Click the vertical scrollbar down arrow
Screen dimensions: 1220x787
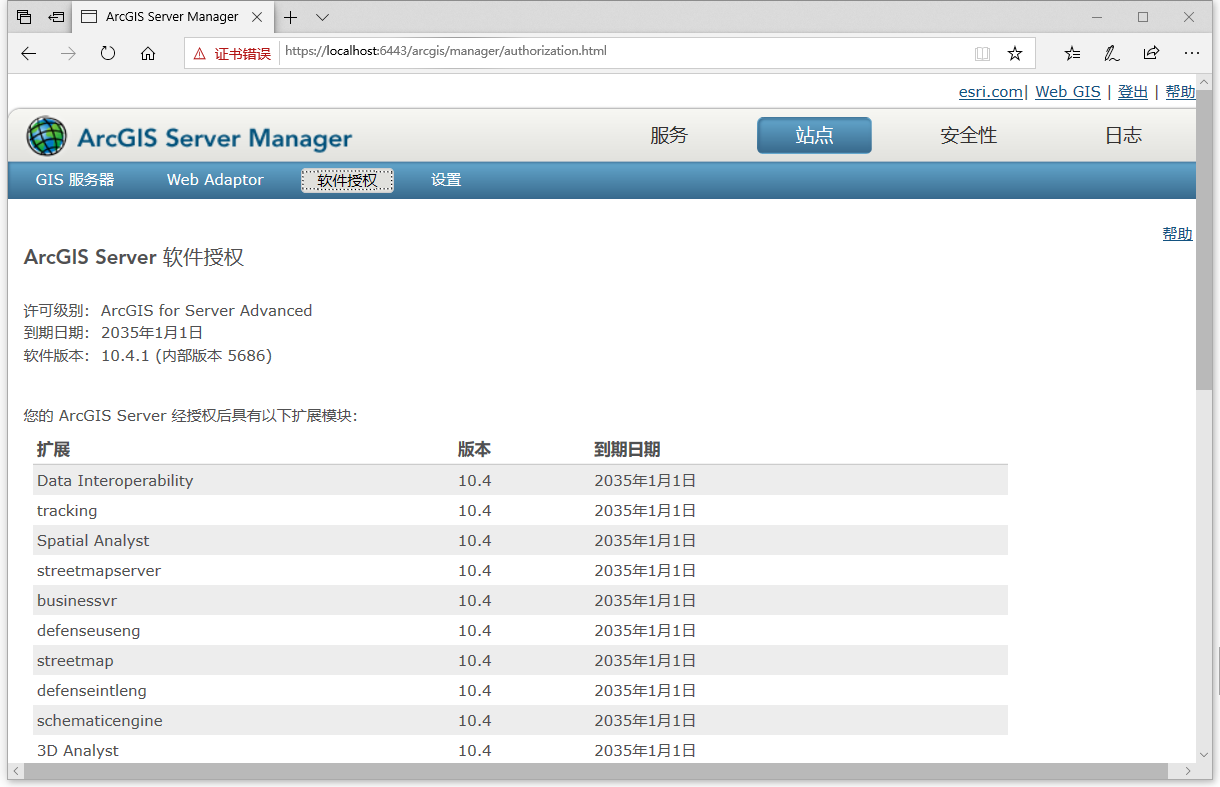[x=1204, y=755]
